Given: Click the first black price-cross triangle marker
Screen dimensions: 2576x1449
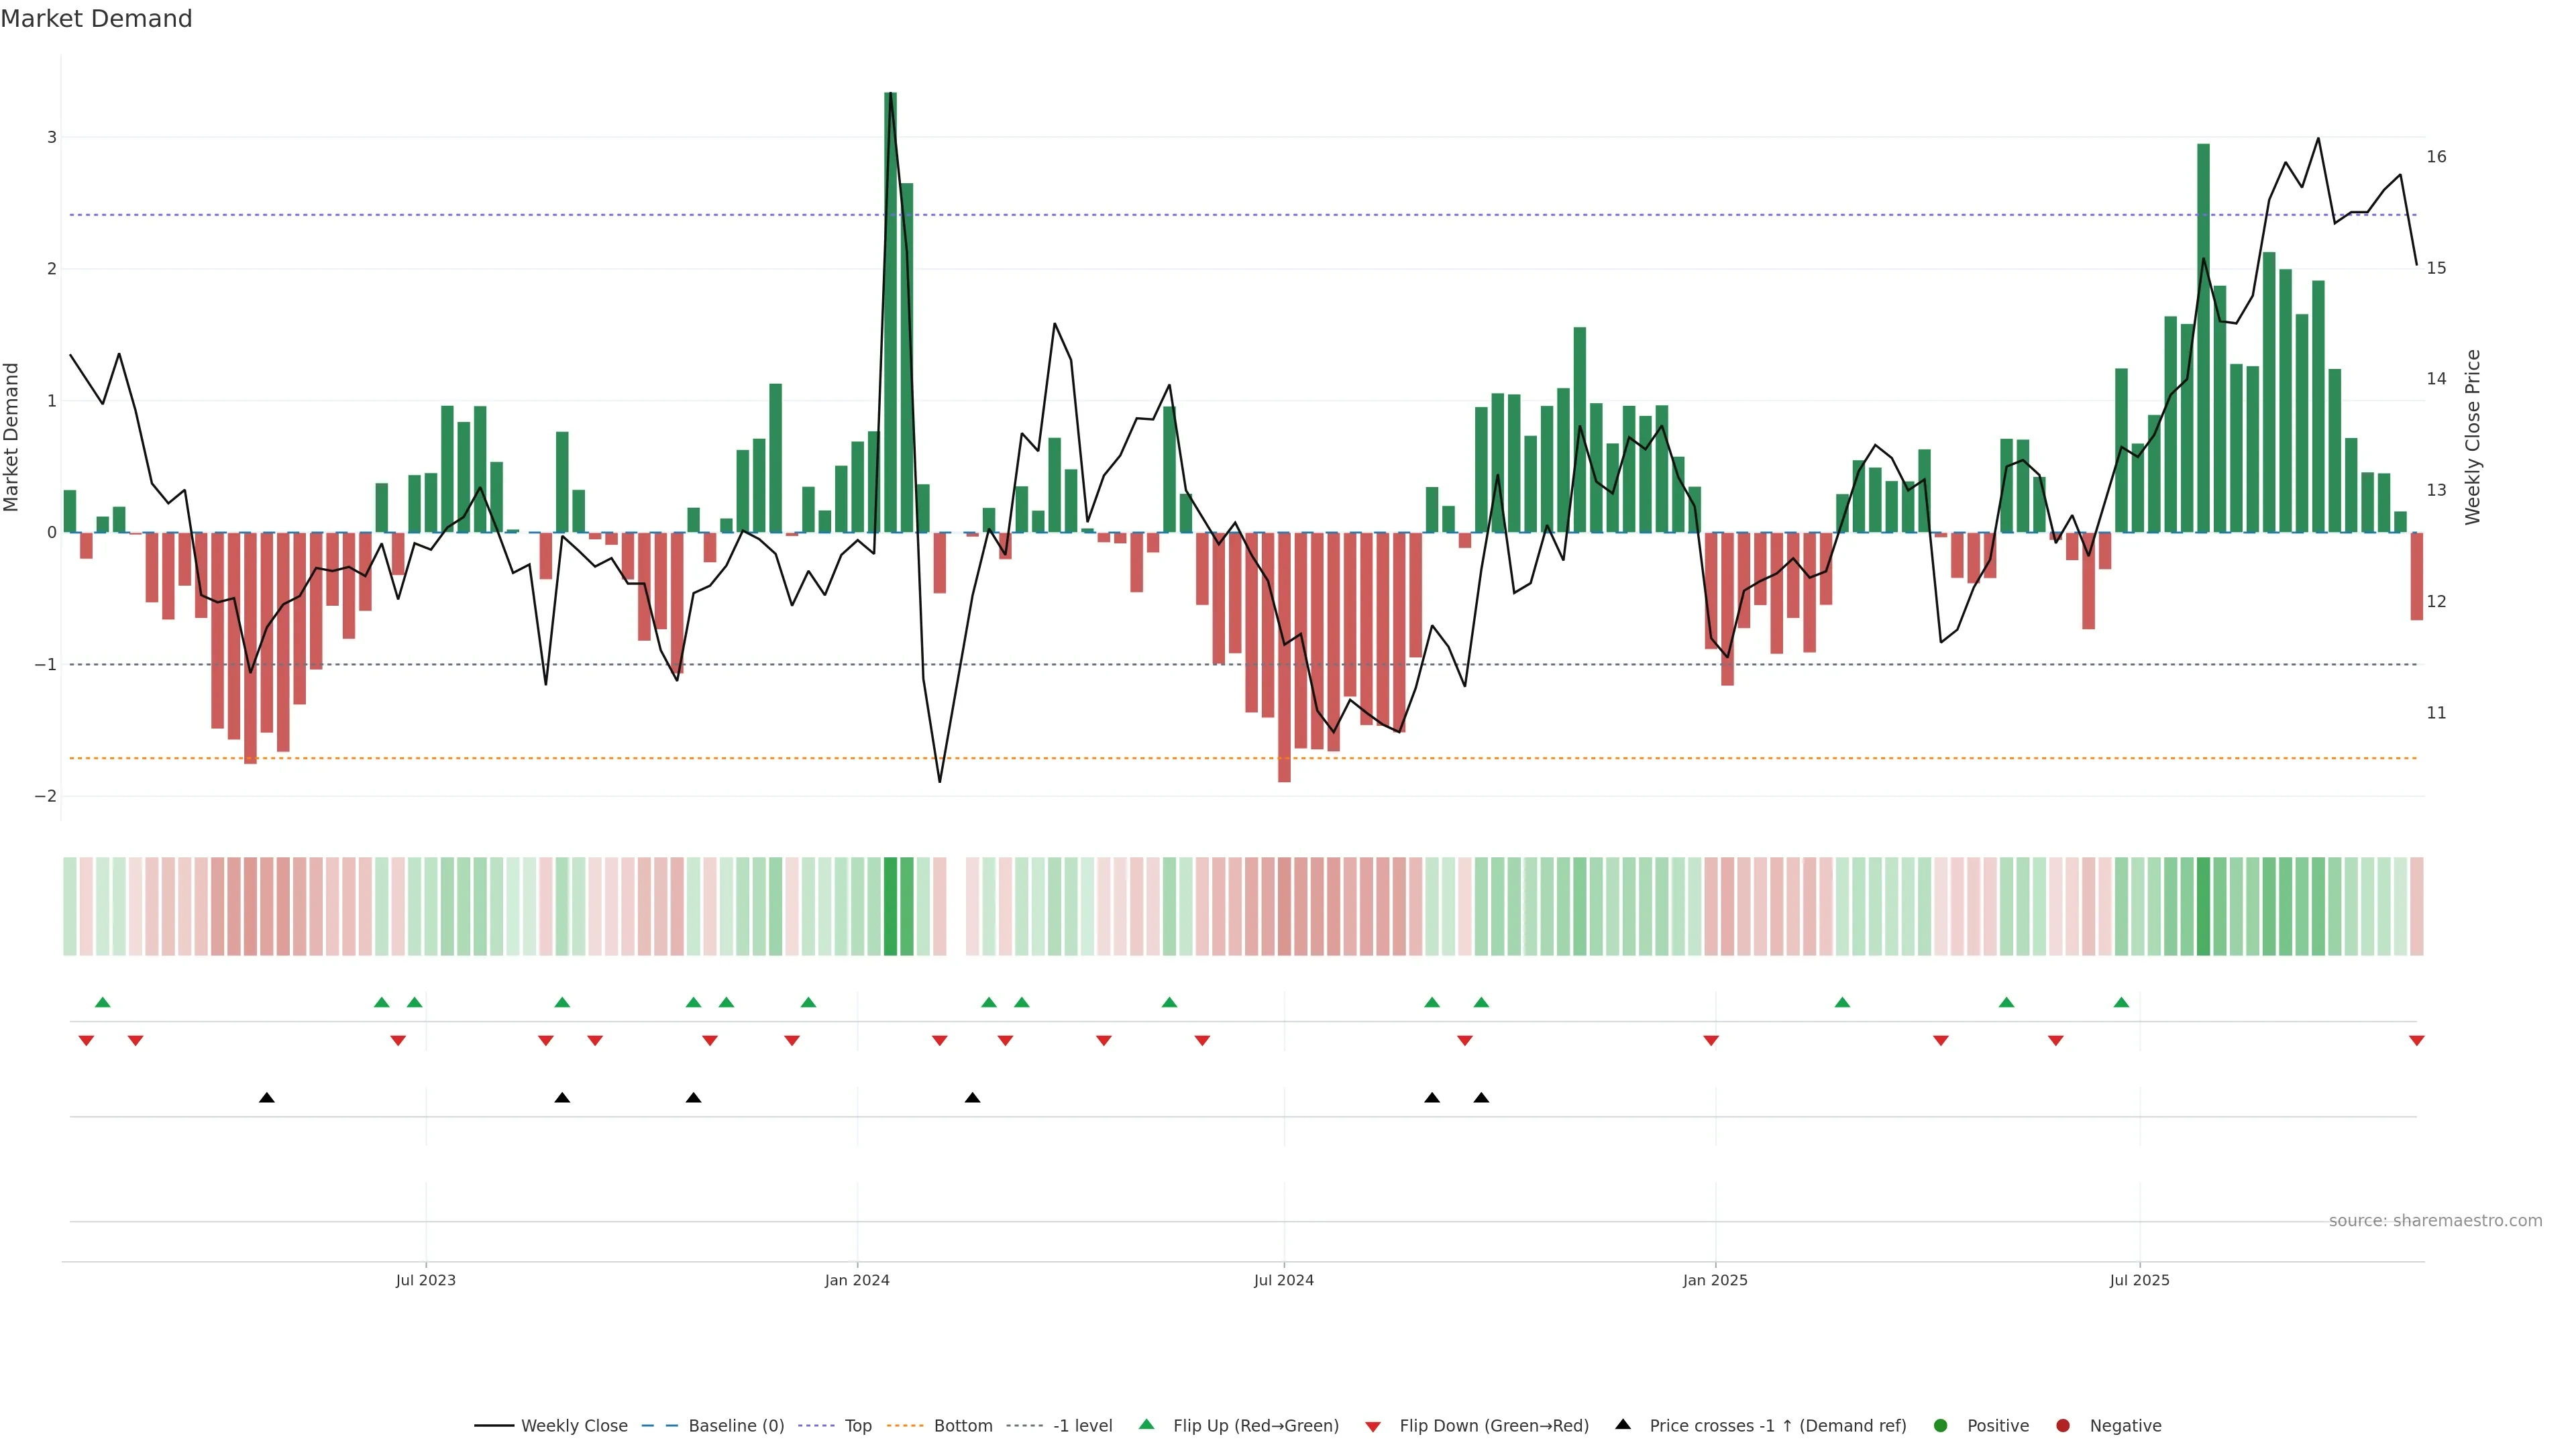Looking at the screenshot, I should point(266,1098).
